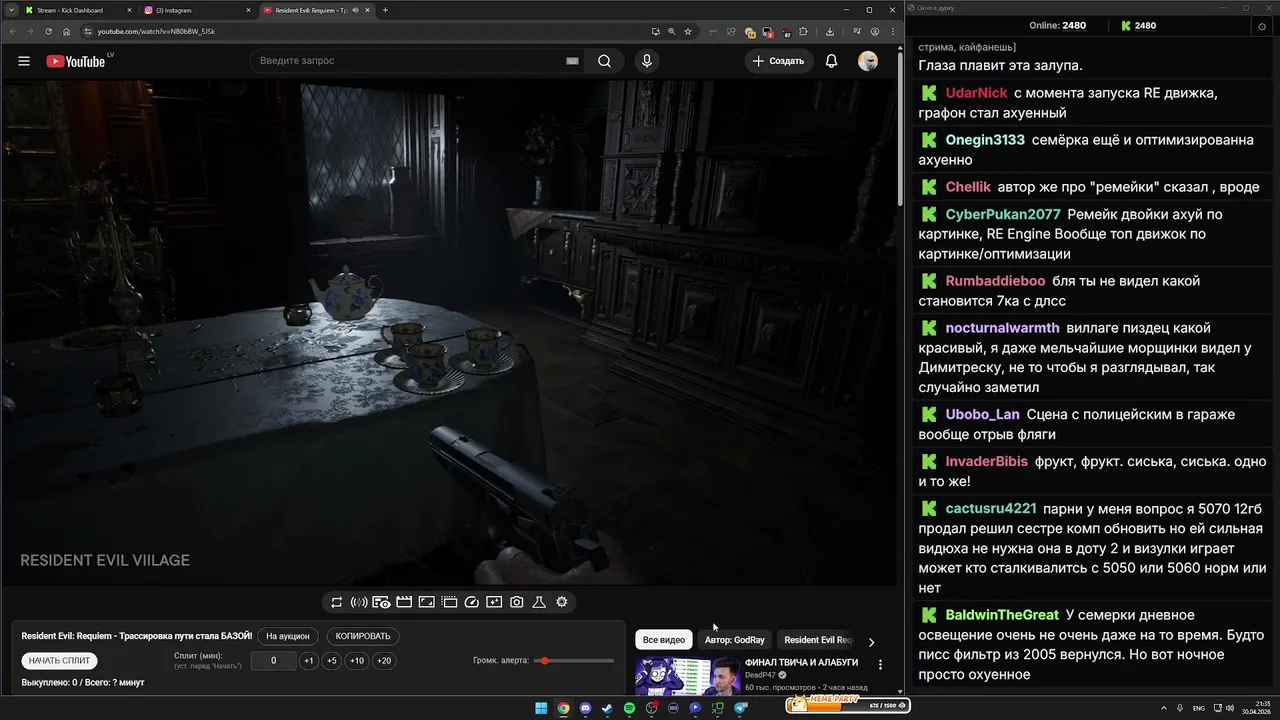Viewport: 1280px width, 720px height.
Task: Open a new browser tab
Action: click(x=385, y=10)
